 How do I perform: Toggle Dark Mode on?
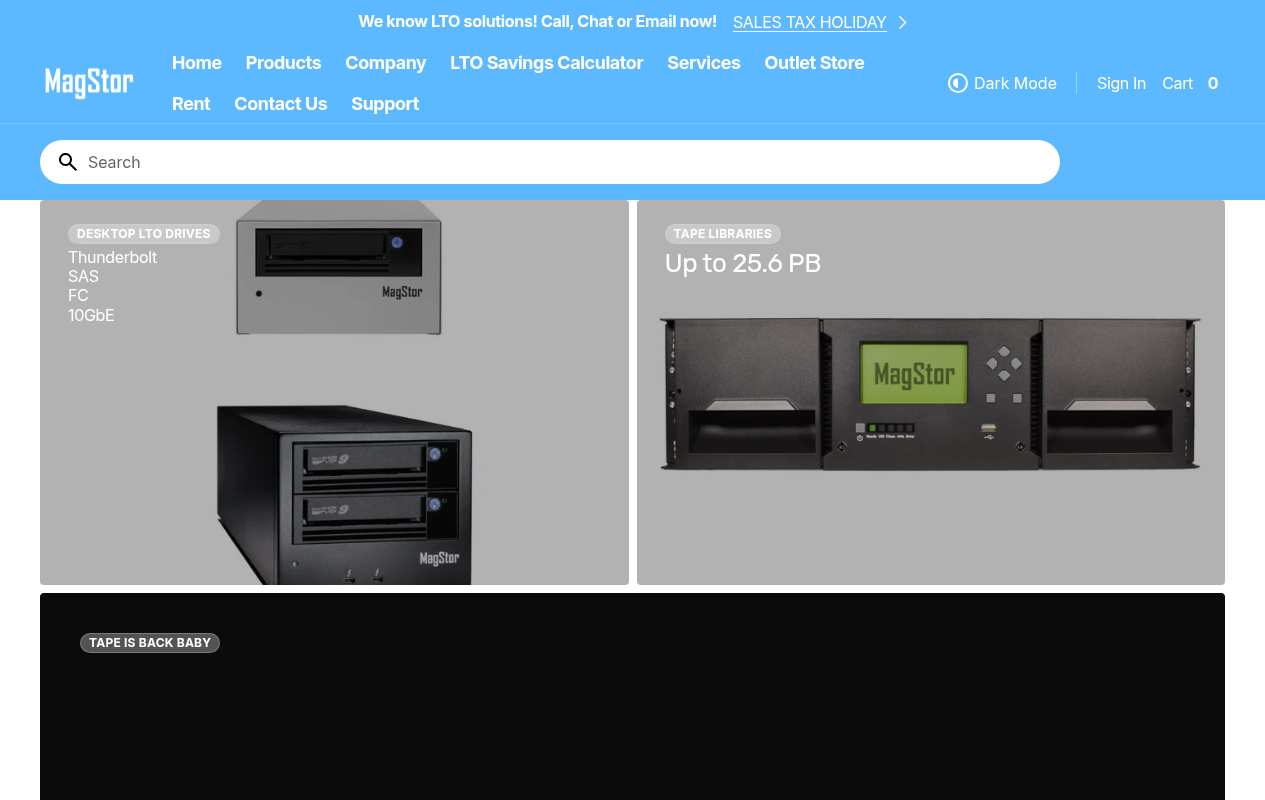(x=1002, y=83)
